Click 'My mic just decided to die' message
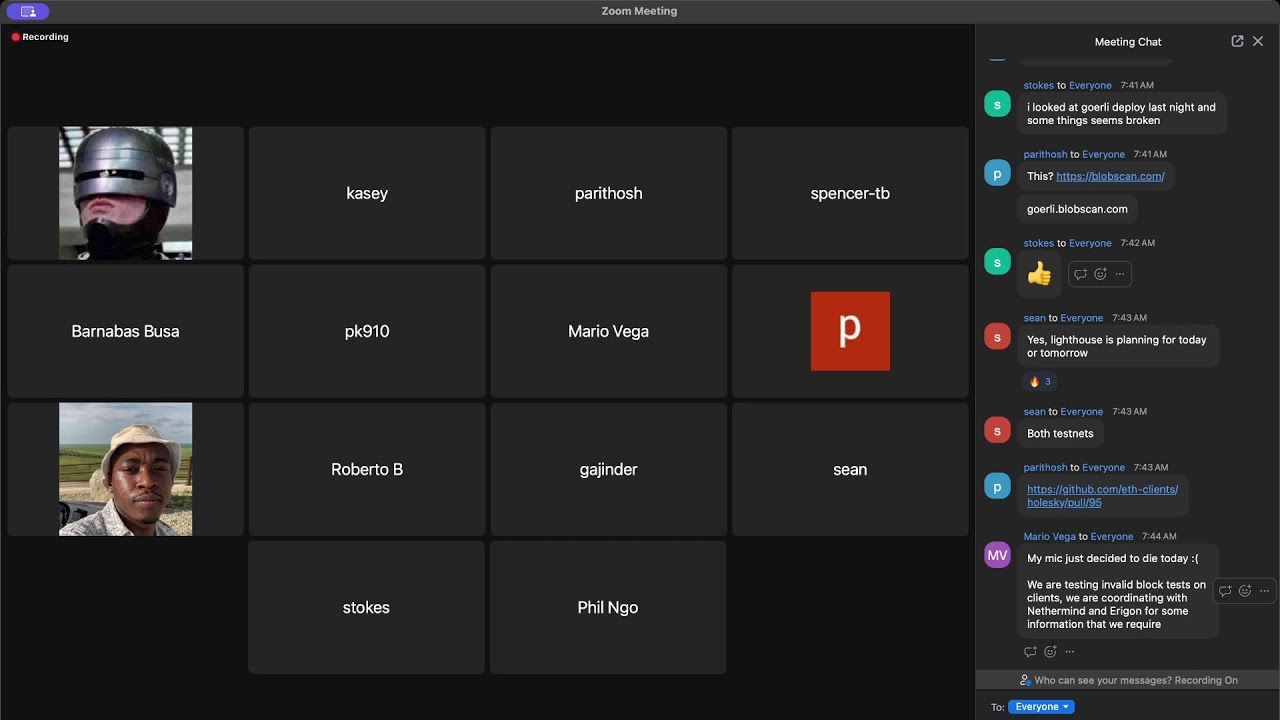The image size is (1280, 720). pos(1118,591)
